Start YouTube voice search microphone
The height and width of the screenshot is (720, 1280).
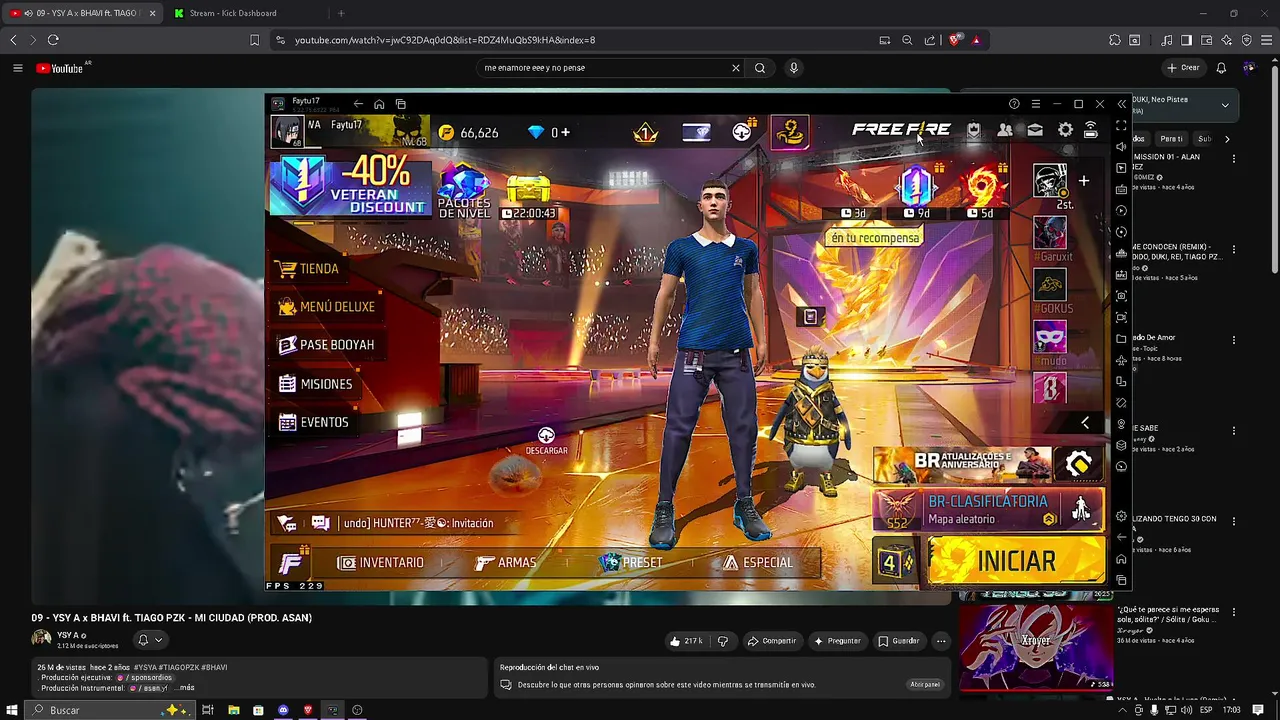(794, 68)
